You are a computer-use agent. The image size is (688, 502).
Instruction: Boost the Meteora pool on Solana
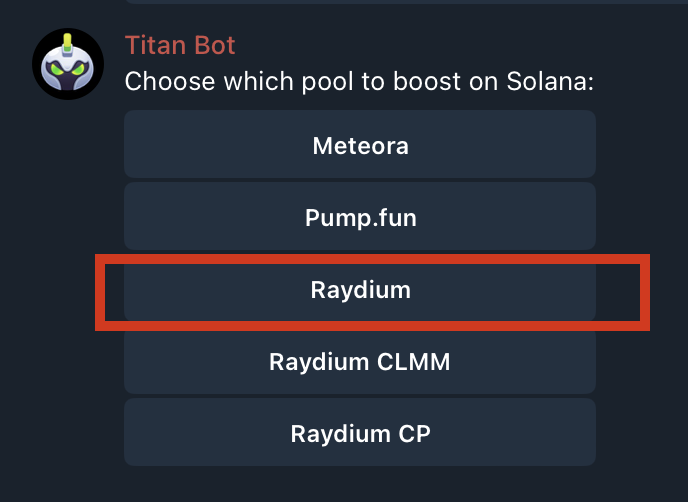tap(360, 145)
